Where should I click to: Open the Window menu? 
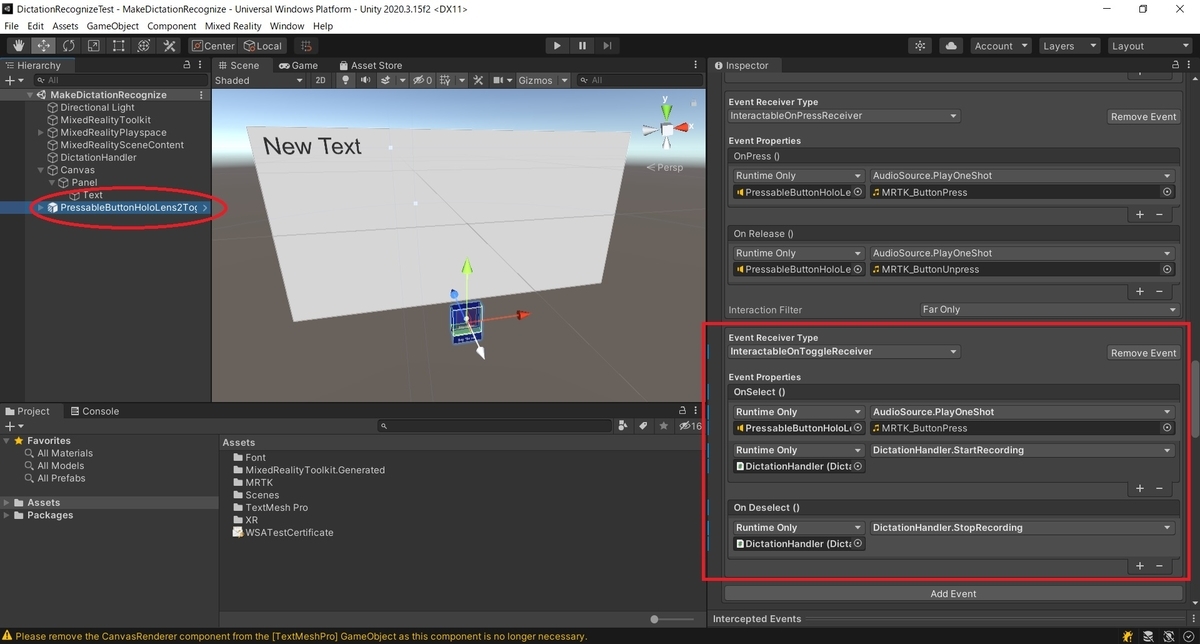[x=287, y=25]
